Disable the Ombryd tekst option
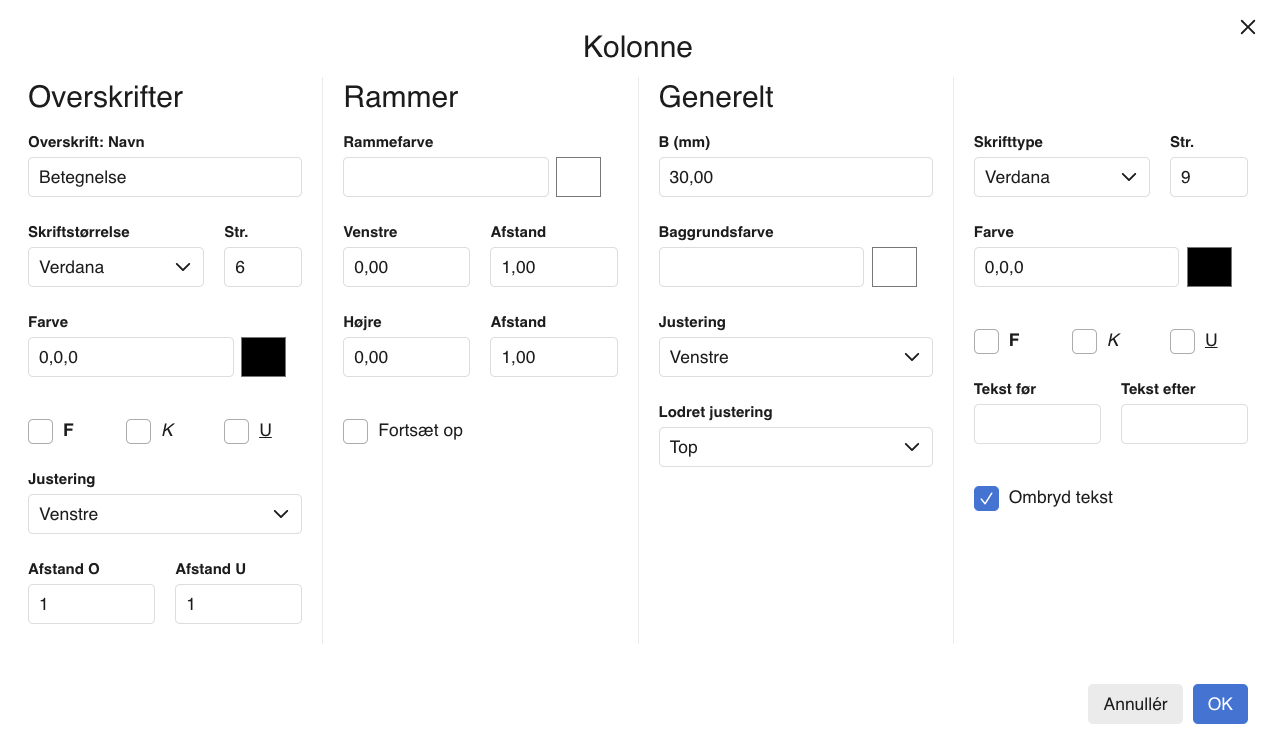1273x750 pixels. click(986, 498)
